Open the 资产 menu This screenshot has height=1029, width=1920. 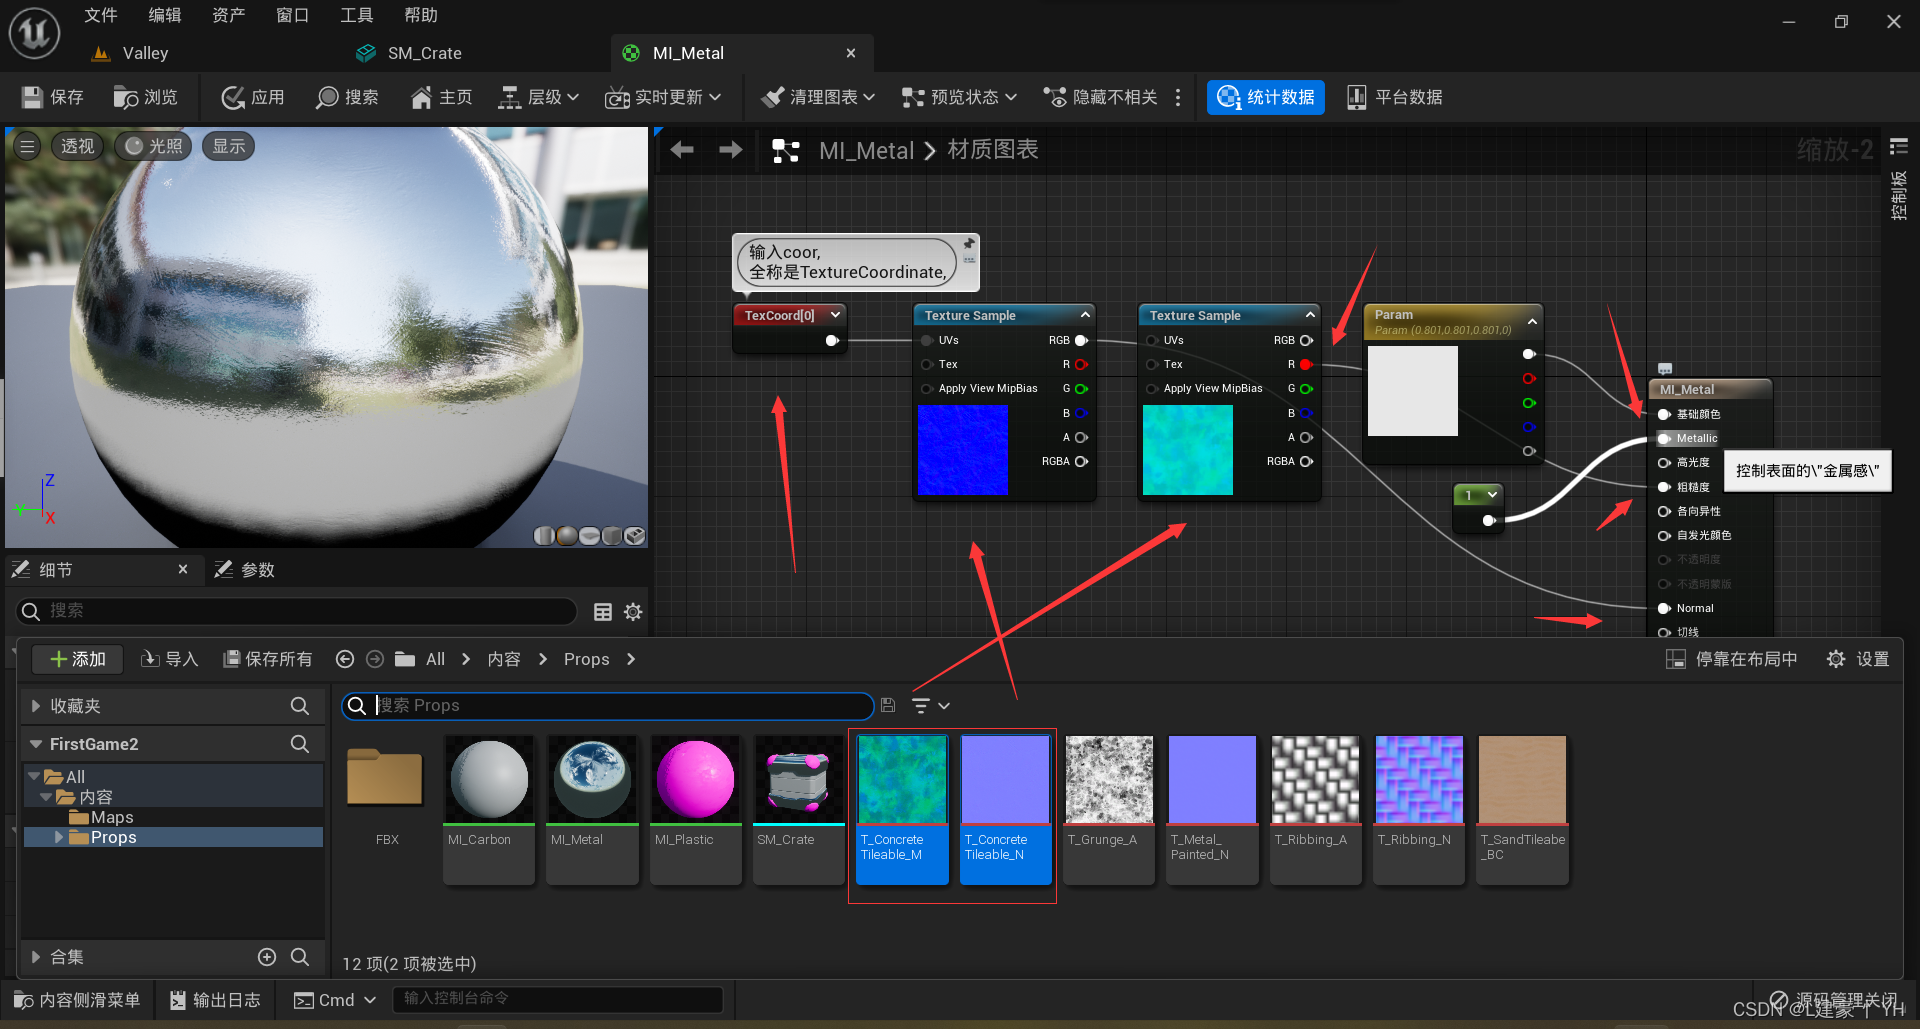coord(228,15)
